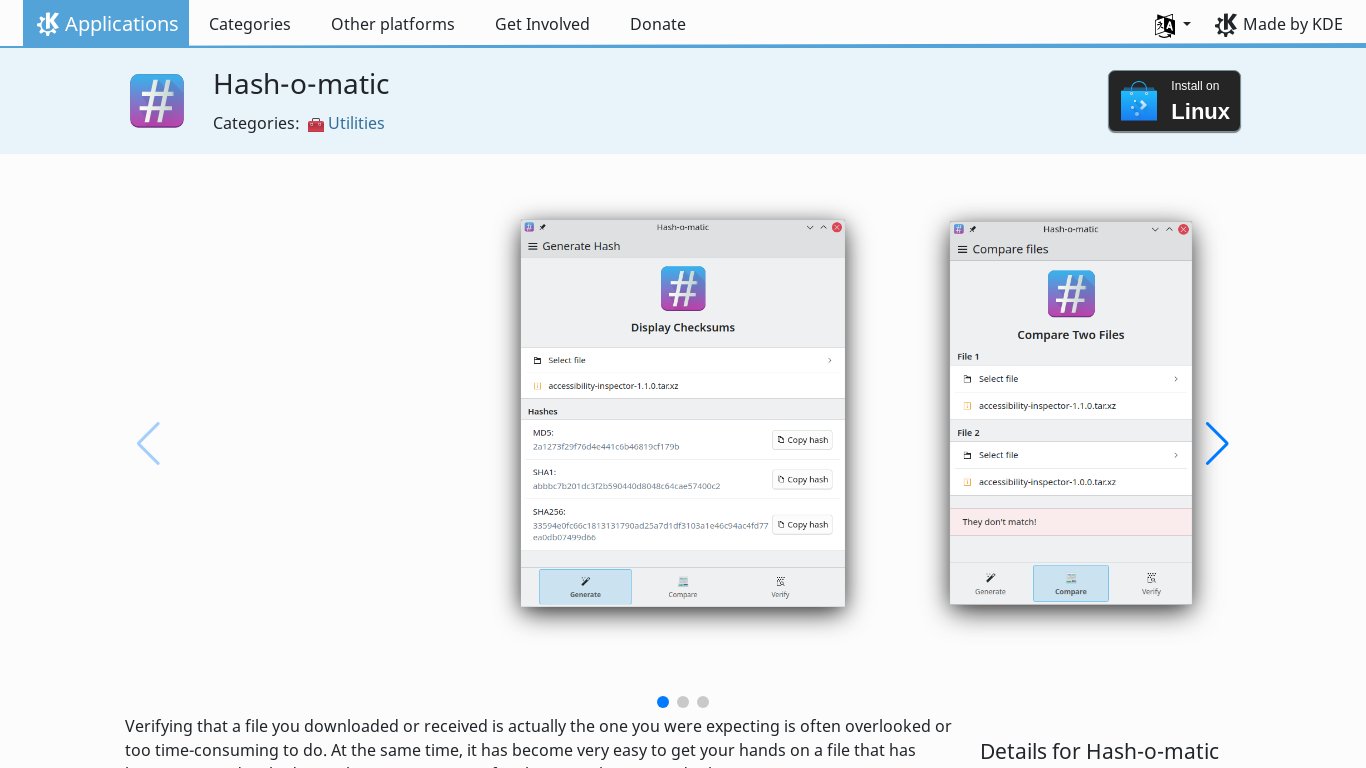This screenshot has width=1366, height=768.
Task: Select the Generate tab in second screenshot
Action: point(990,584)
